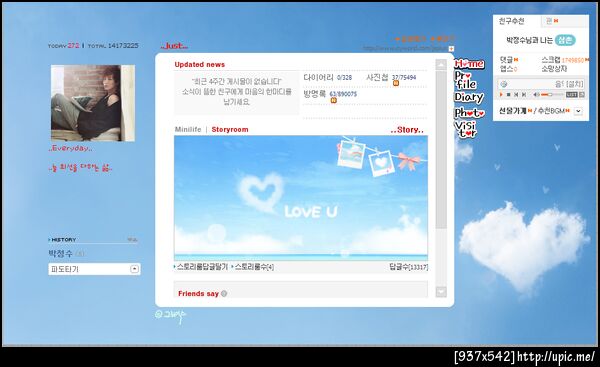600x367 pixels.
Task: Click the Updated news heading
Action: pyautogui.click(x=200, y=64)
